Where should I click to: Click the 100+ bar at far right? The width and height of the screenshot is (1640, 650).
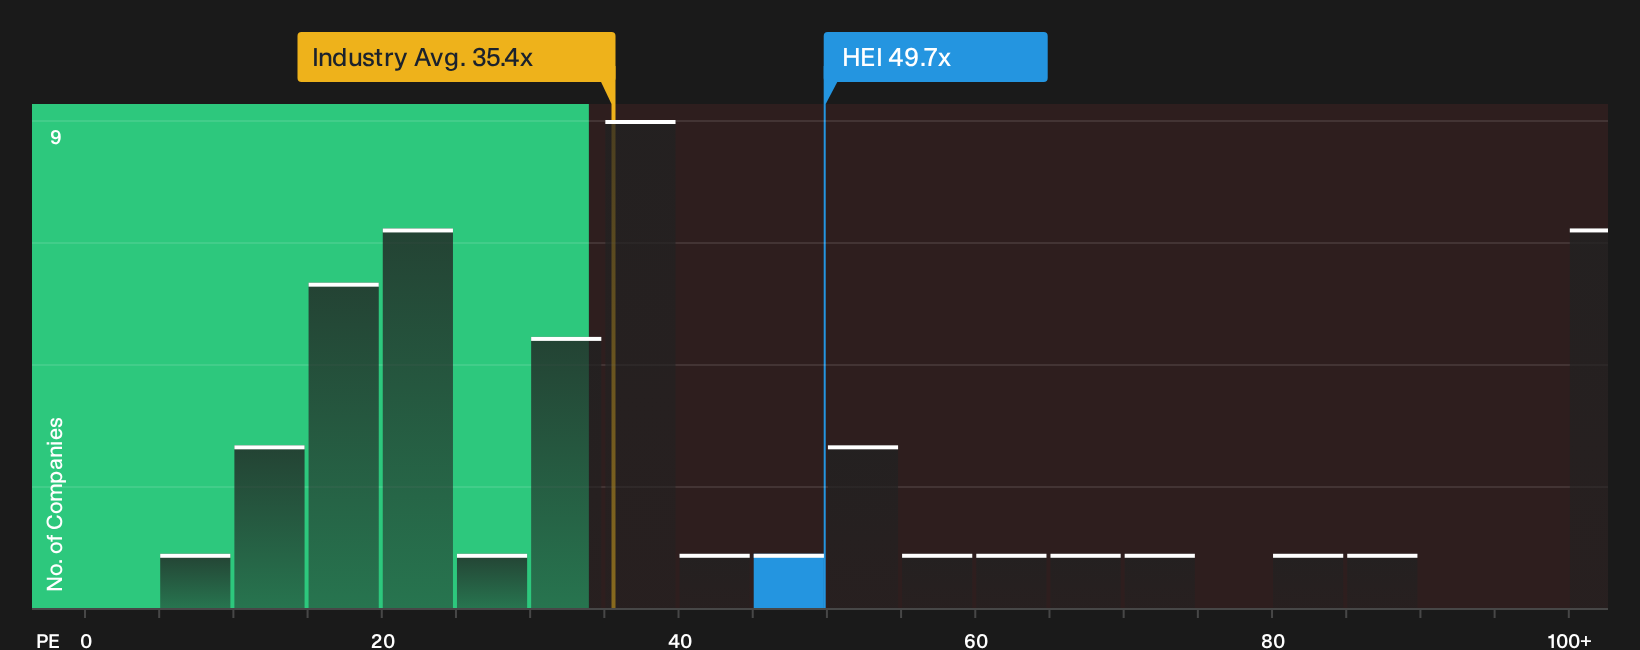tap(1589, 418)
